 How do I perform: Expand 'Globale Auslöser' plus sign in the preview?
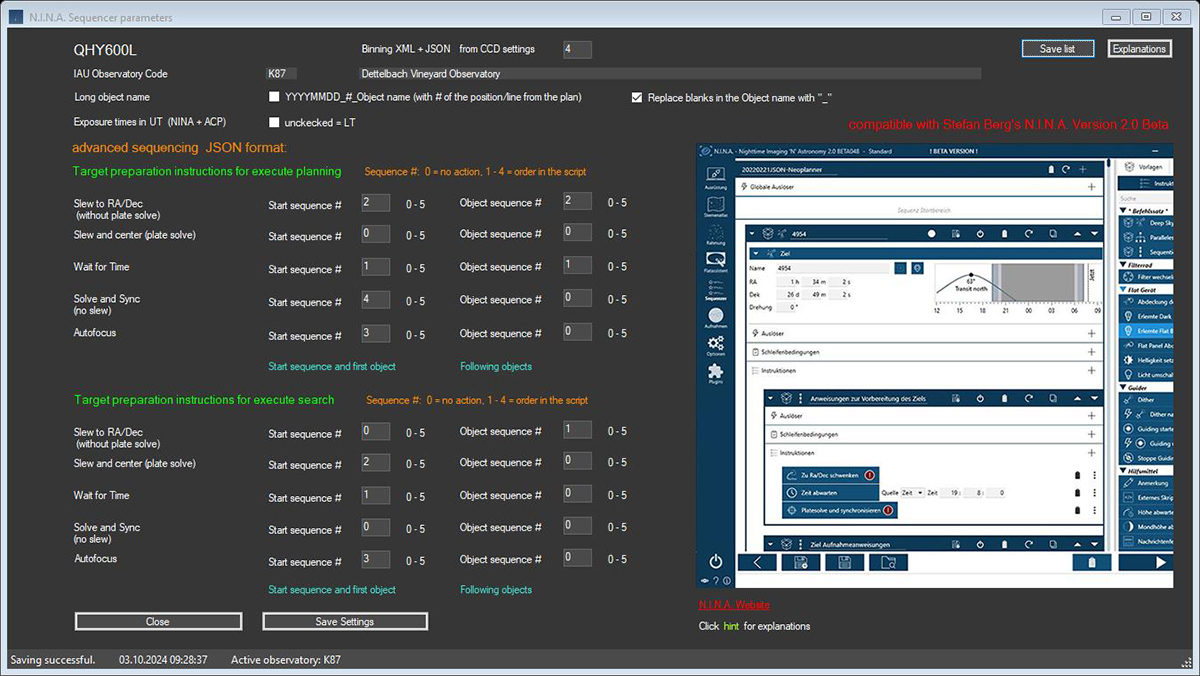click(1091, 187)
